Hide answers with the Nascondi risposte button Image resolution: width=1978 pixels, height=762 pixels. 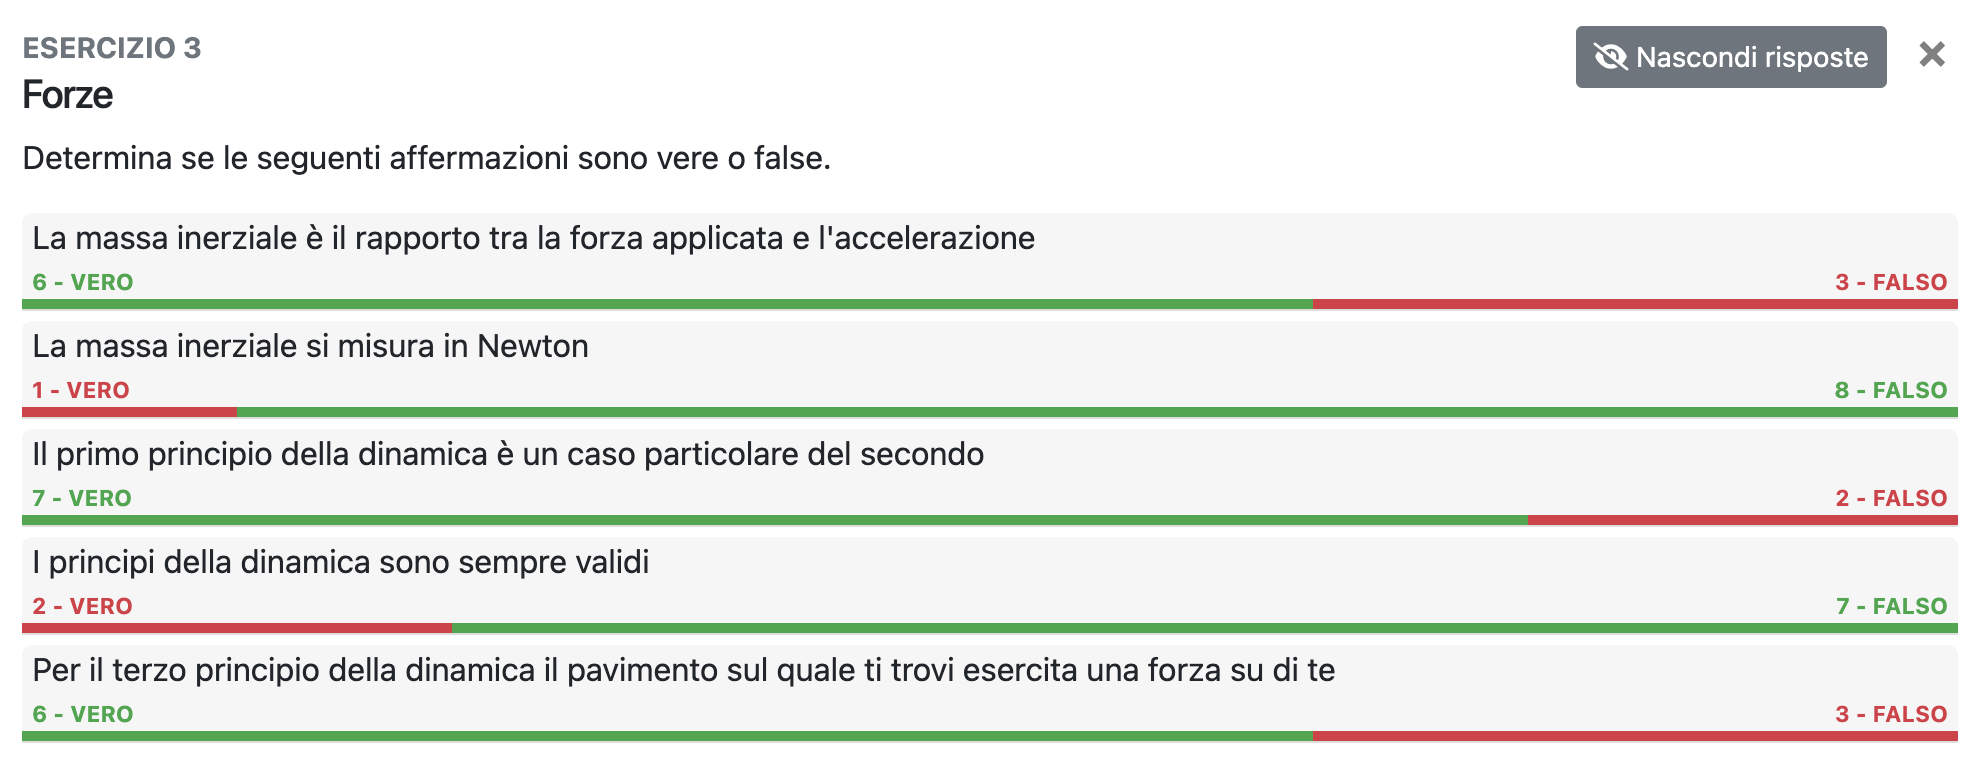[1730, 57]
